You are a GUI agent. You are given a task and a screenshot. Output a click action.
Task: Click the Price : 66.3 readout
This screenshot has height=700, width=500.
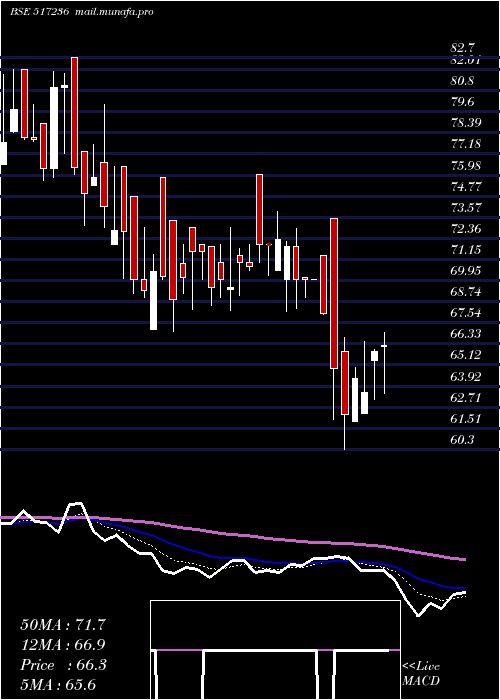(63, 665)
